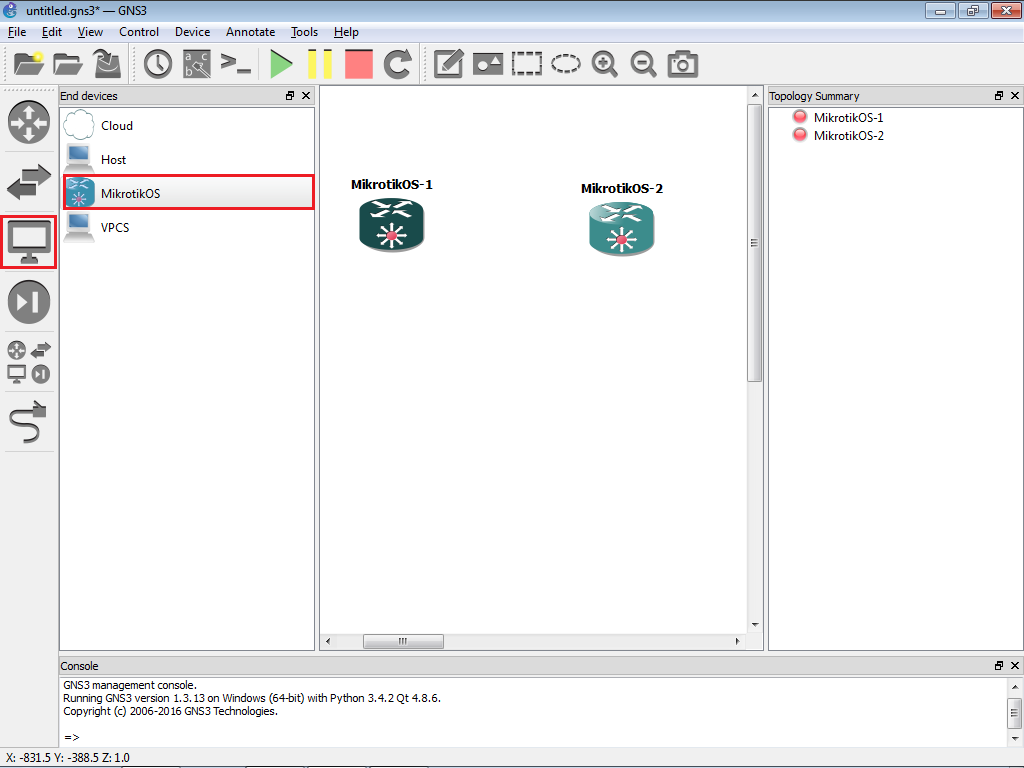Browse routers in the device sidebar

[29, 122]
